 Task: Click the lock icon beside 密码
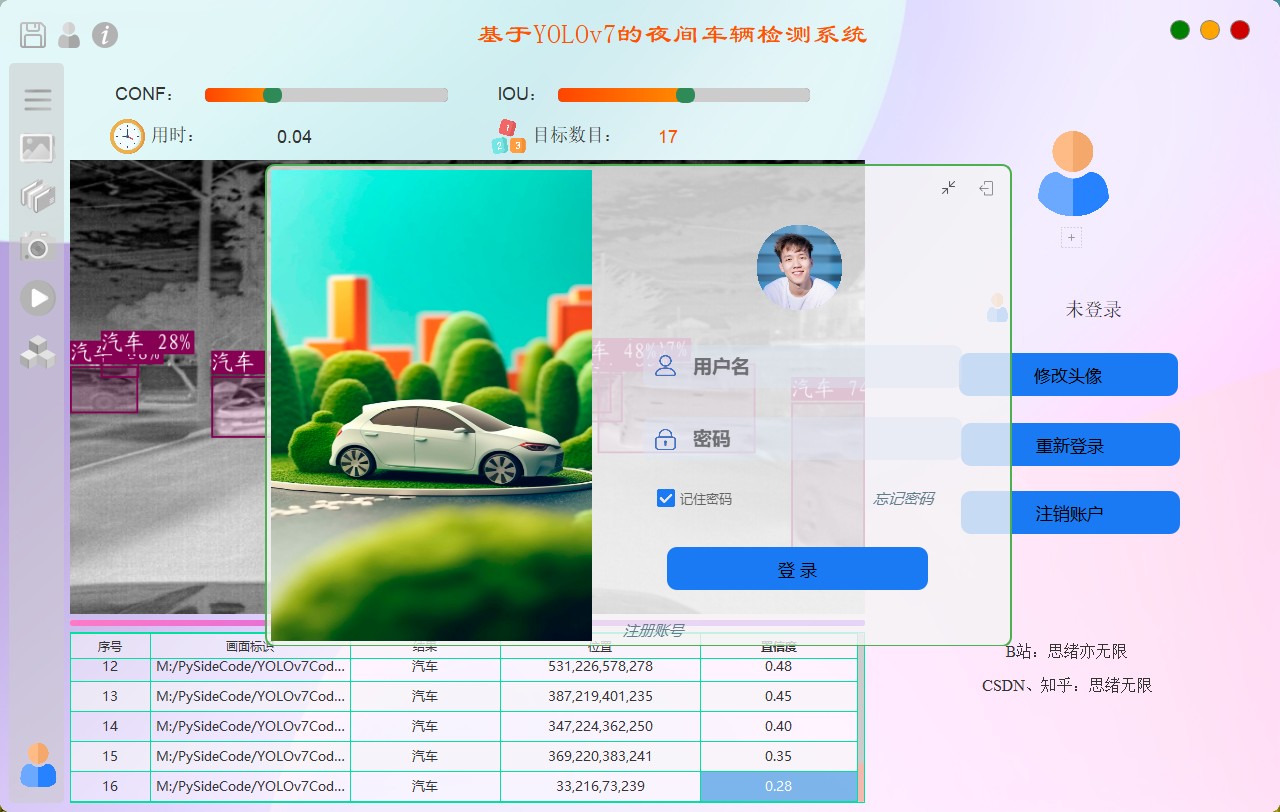tap(665, 438)
